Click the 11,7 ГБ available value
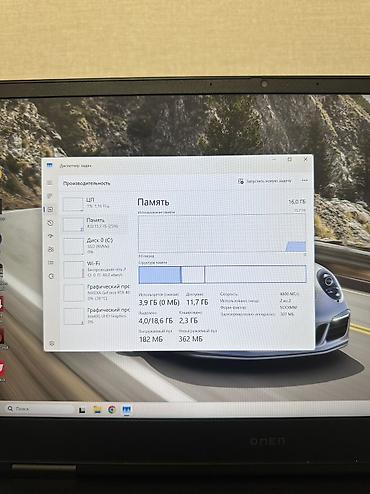 [x=197, y=302]
